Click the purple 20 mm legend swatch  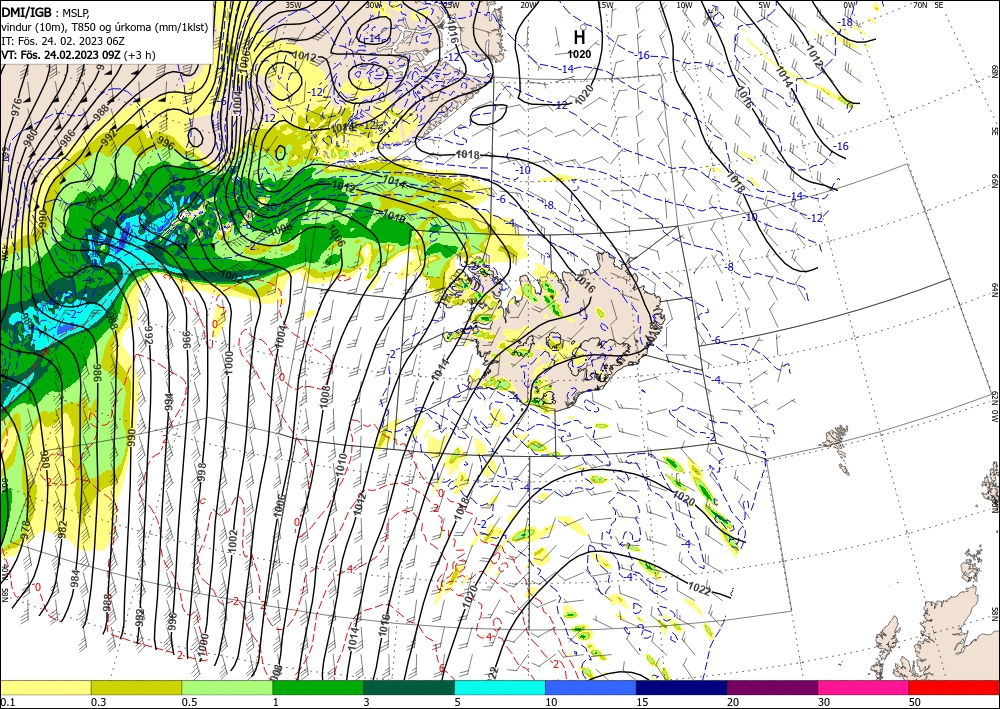(772, 687)
